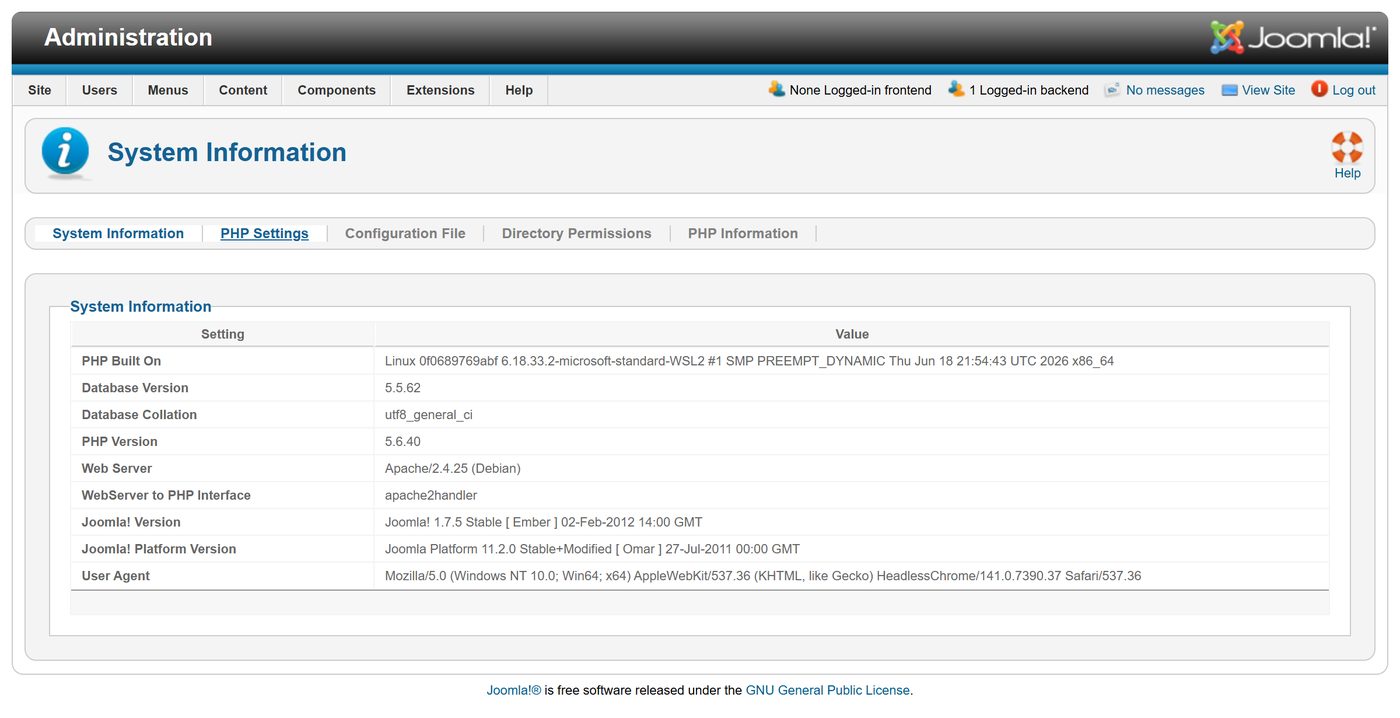This screenshot has height=718, width=1400.
Task: Click the Value column header
Action: pos(852,334)
